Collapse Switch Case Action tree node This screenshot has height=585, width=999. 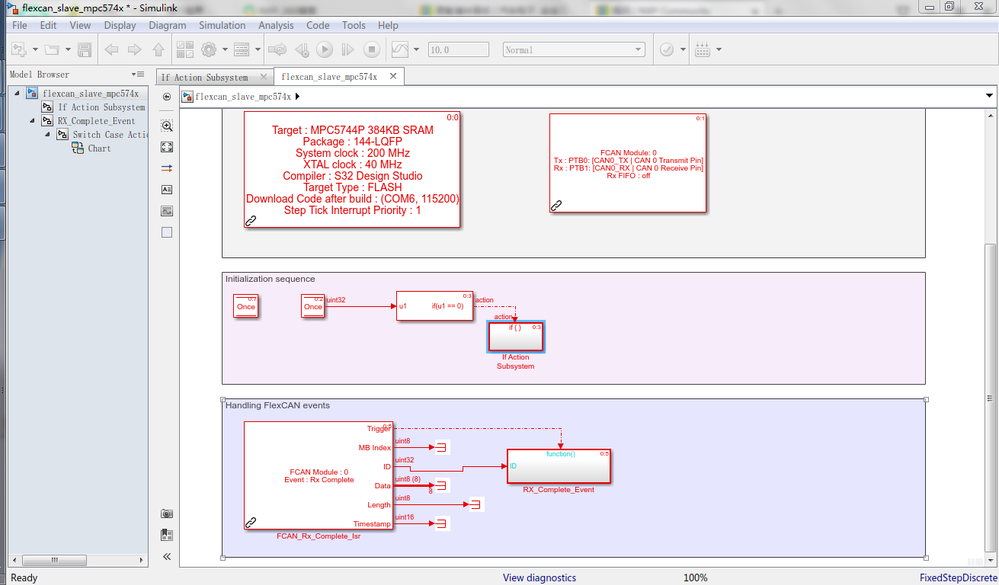[48, 134]
